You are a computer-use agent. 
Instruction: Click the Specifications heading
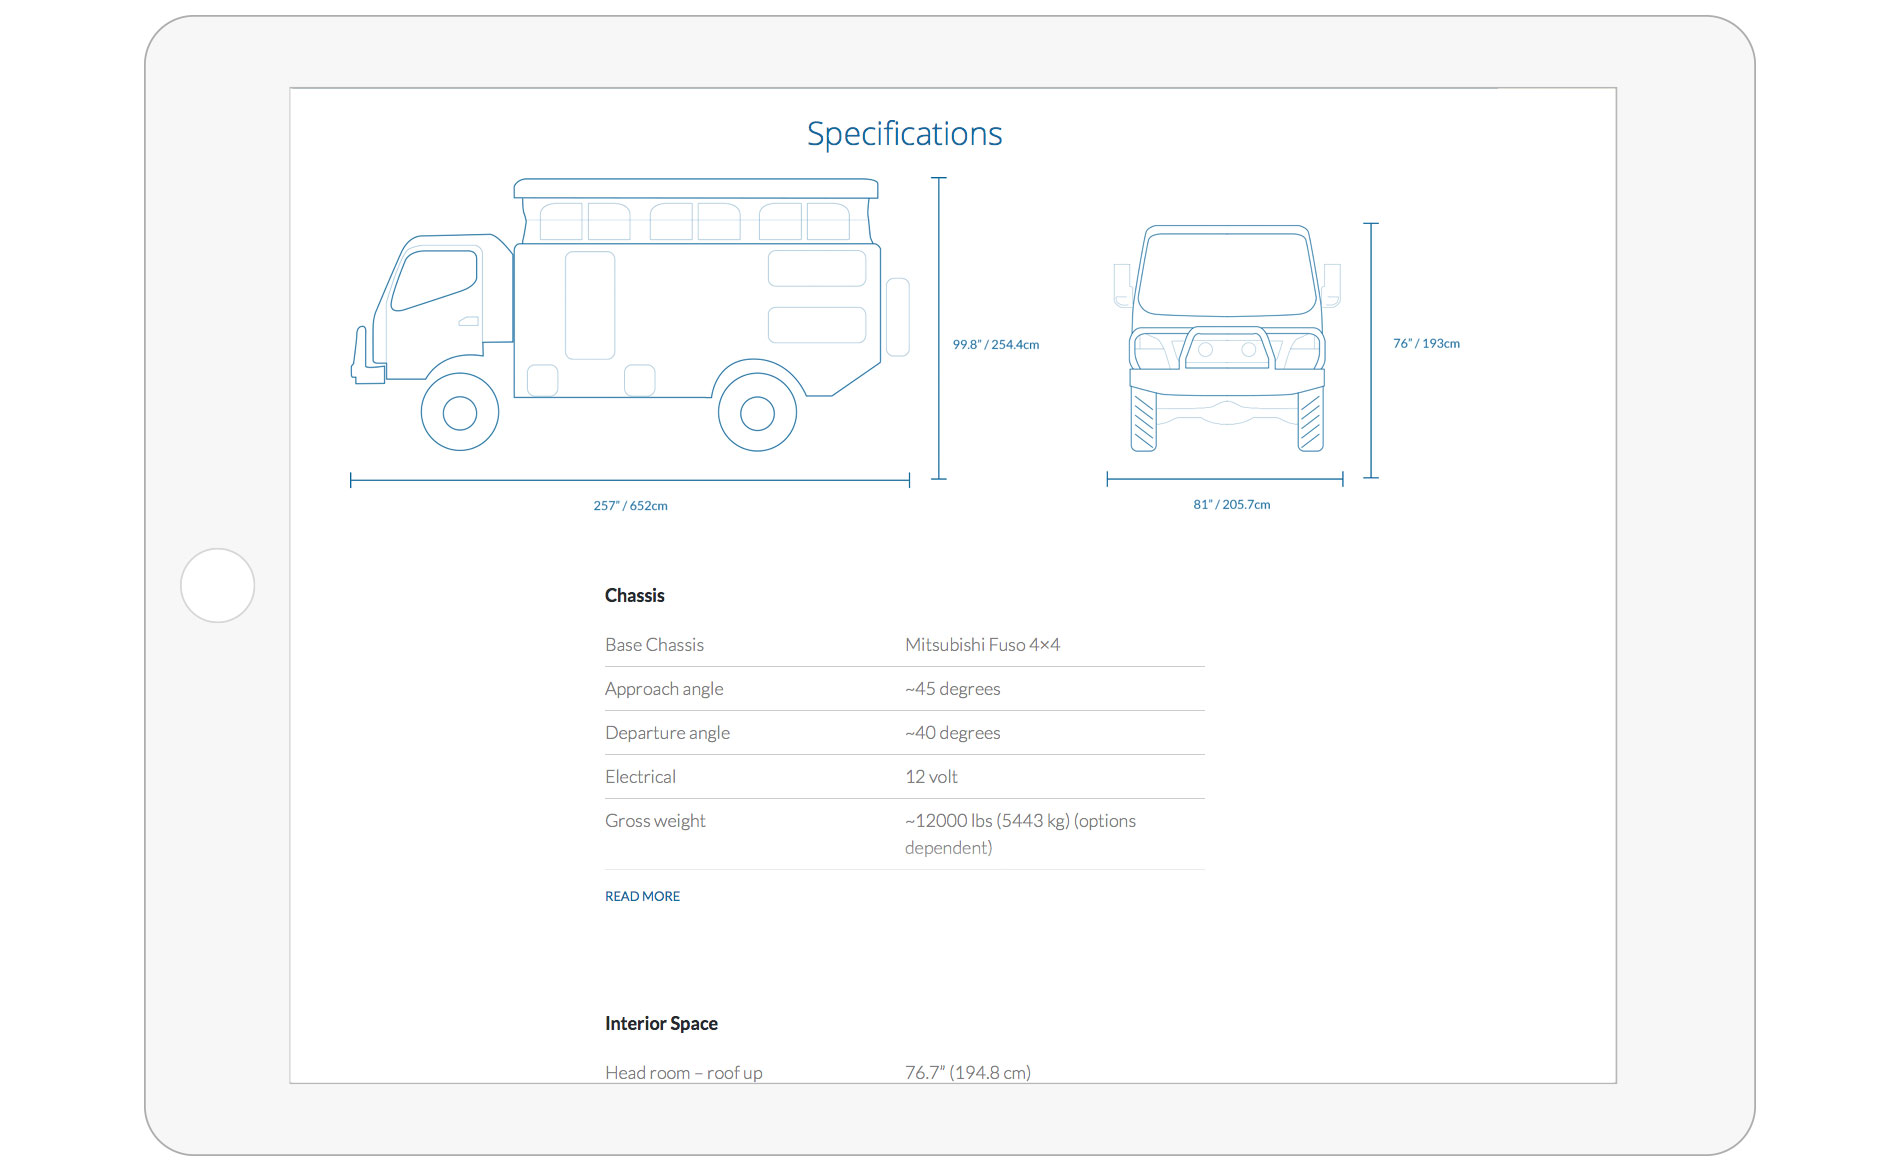(904, 134)
